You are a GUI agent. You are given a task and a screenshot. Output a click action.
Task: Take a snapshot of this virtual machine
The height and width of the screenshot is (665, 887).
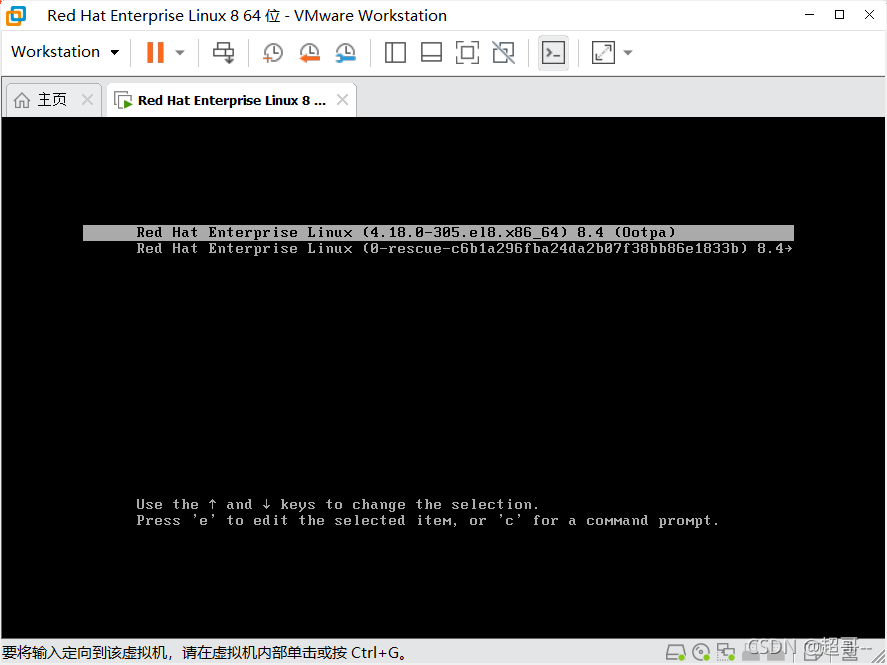(x=273, y=53)
